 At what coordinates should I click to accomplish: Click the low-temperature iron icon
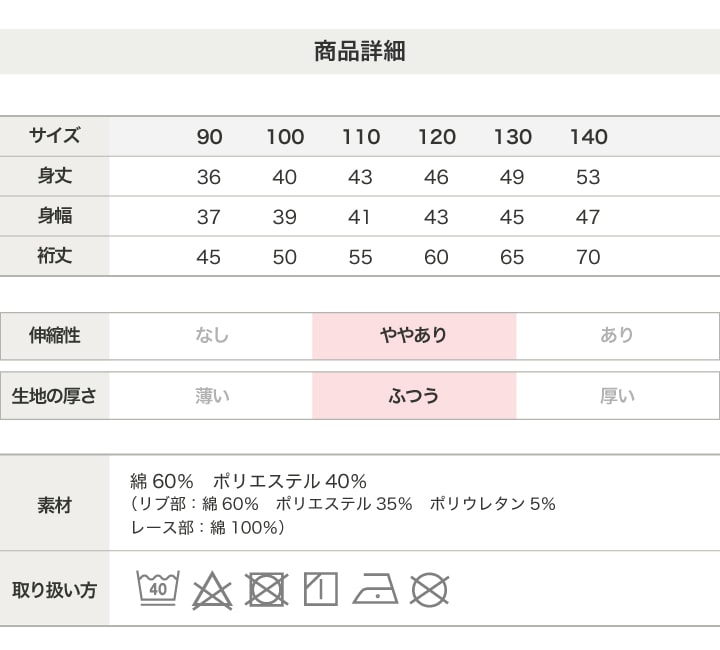pos(375,589)
